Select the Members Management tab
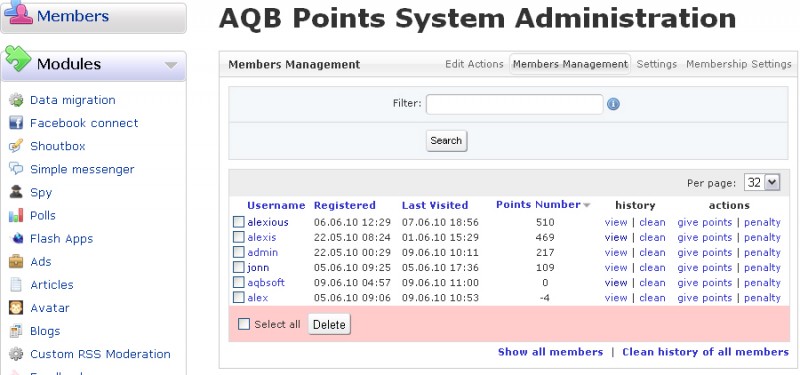 pos(570,64)
